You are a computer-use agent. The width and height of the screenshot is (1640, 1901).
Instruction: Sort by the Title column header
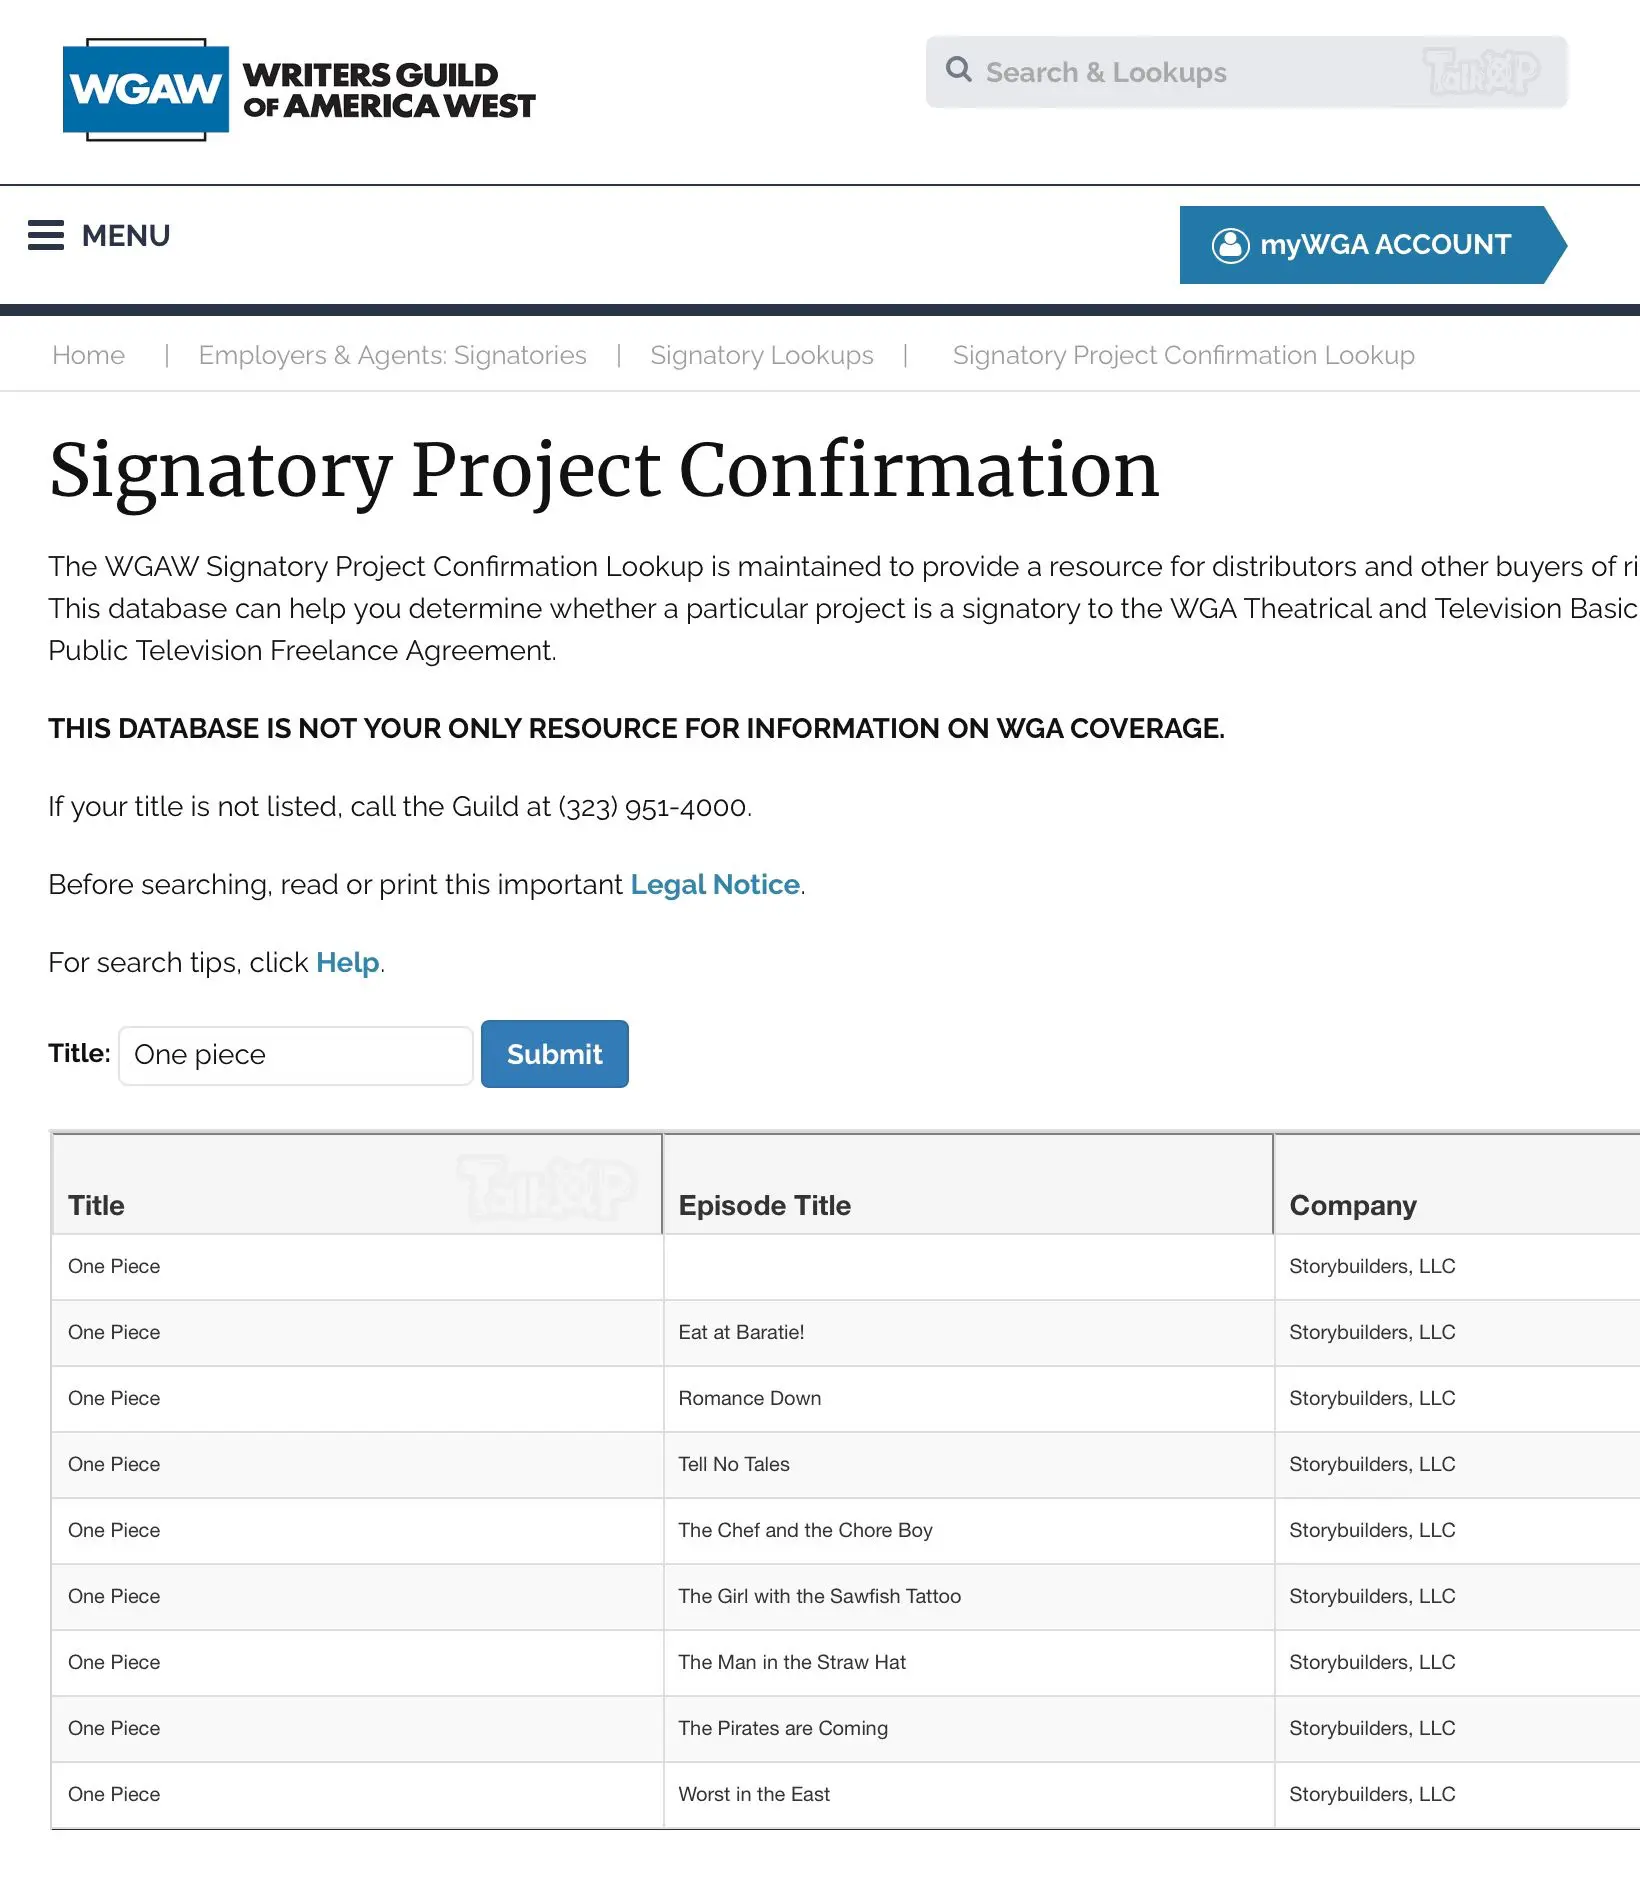96,1206
